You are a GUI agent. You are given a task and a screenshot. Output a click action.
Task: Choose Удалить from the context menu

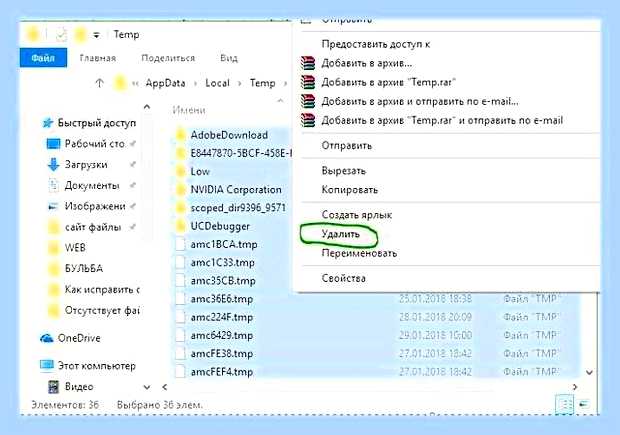click(x=340, y=234)
